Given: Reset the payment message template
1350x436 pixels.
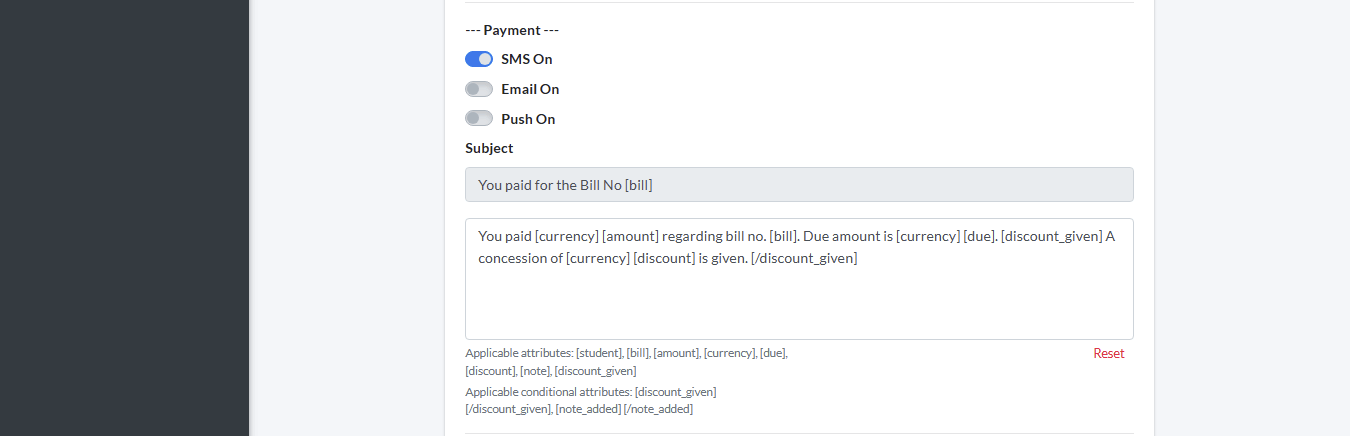Looking at the screenshot, I should 1108,353.
